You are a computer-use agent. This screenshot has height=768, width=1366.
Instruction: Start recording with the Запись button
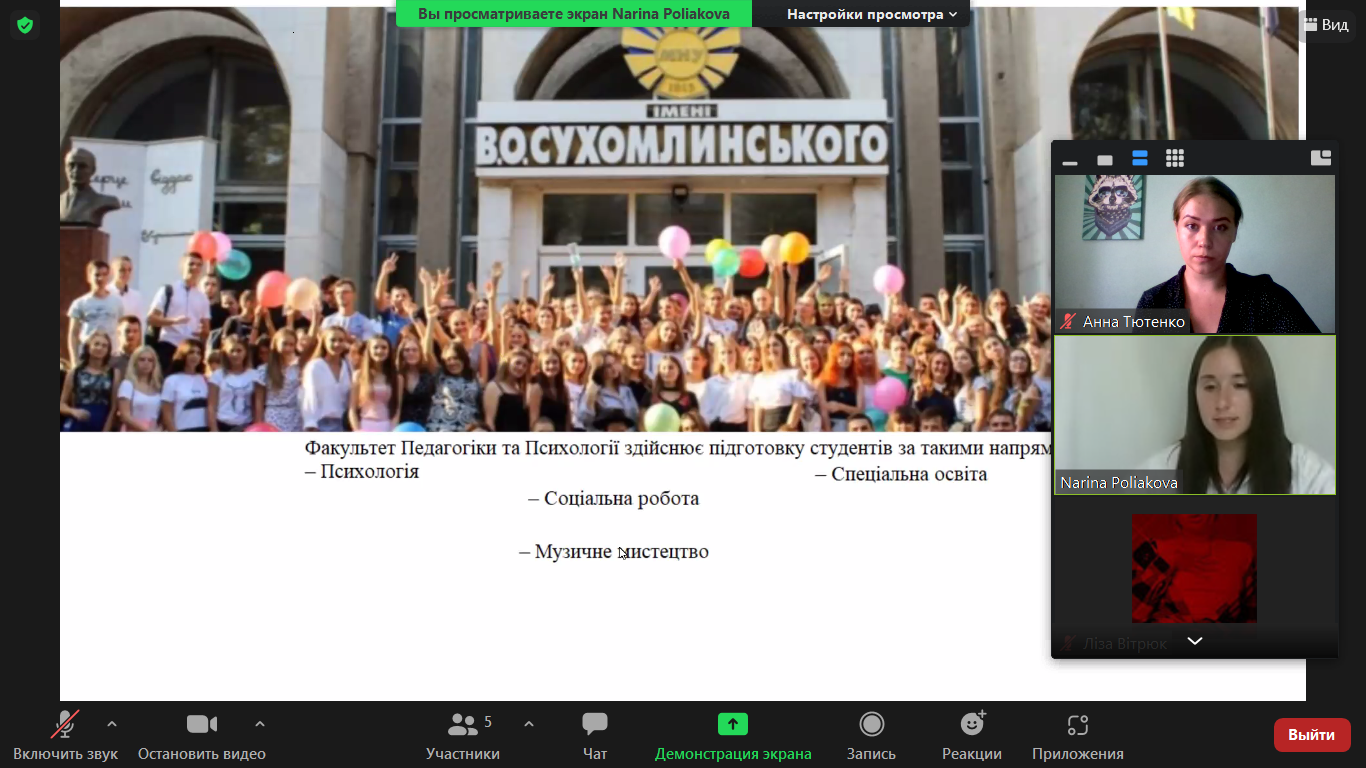pyautogui.click(x=871, y=736)
